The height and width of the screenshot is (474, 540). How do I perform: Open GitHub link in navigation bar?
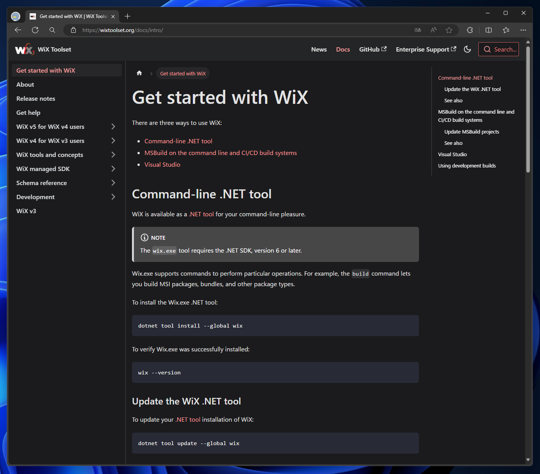[x=373, y=50]
